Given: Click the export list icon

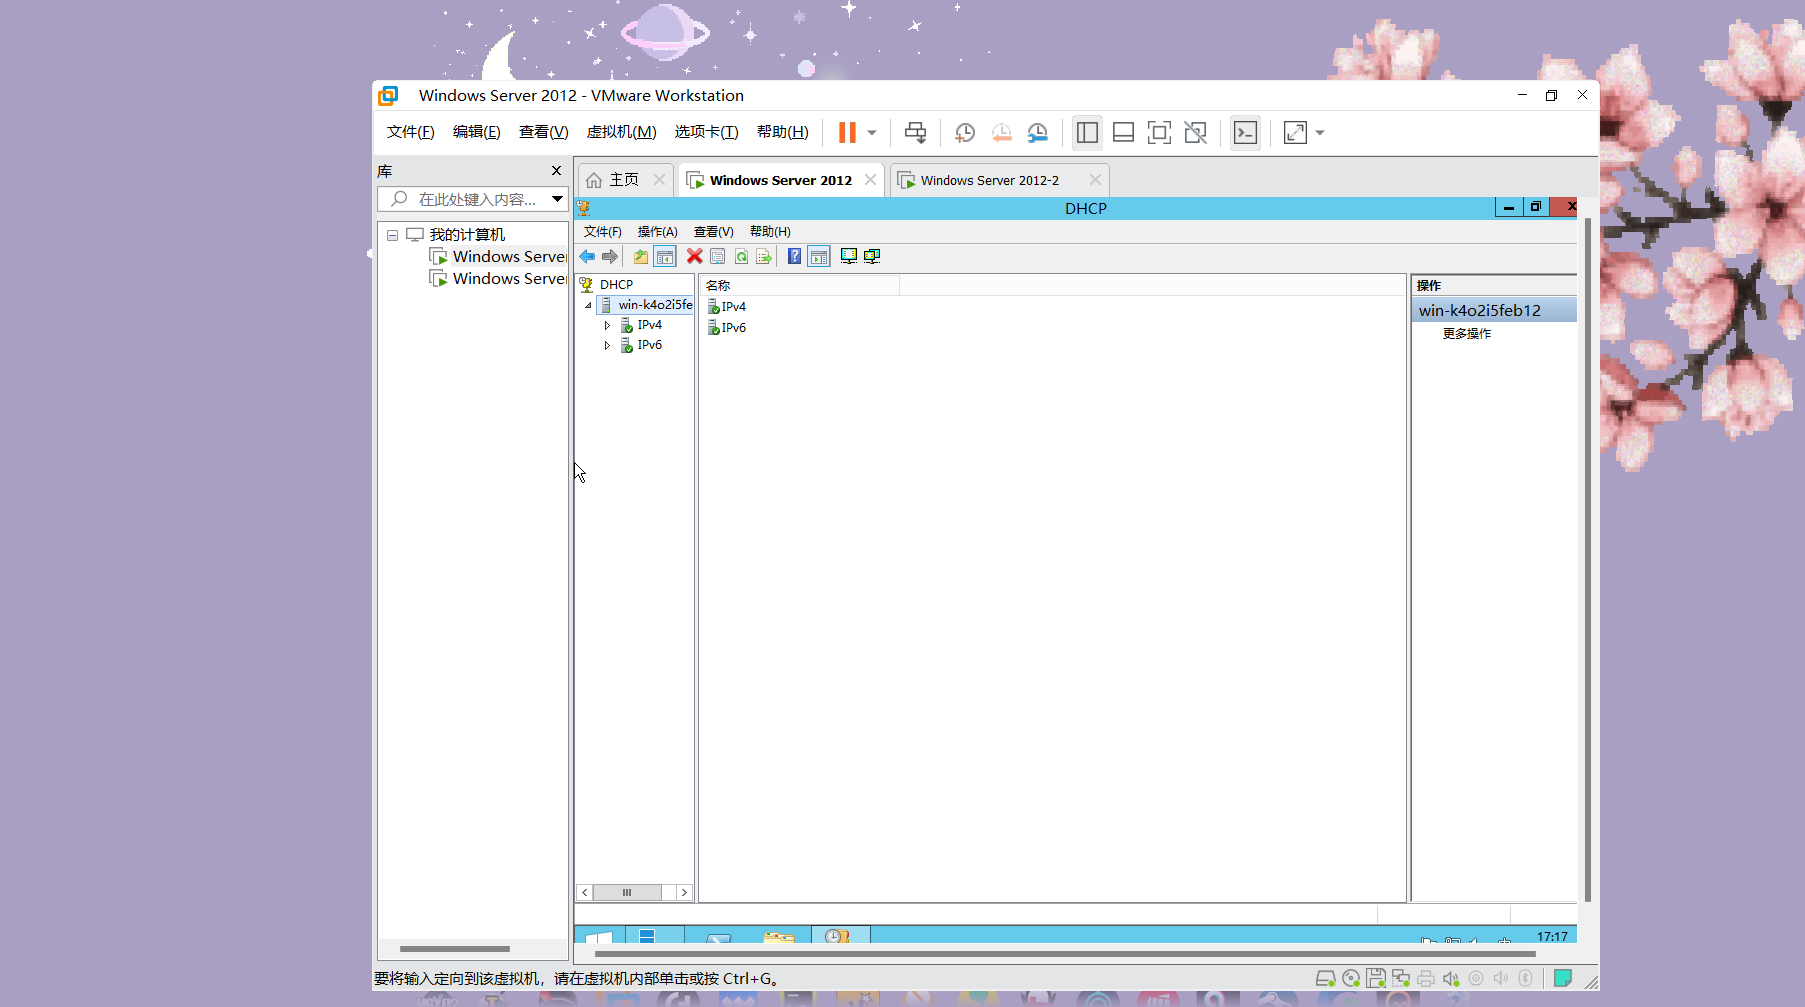Looking at the screenshot, I should pos(765,257).
